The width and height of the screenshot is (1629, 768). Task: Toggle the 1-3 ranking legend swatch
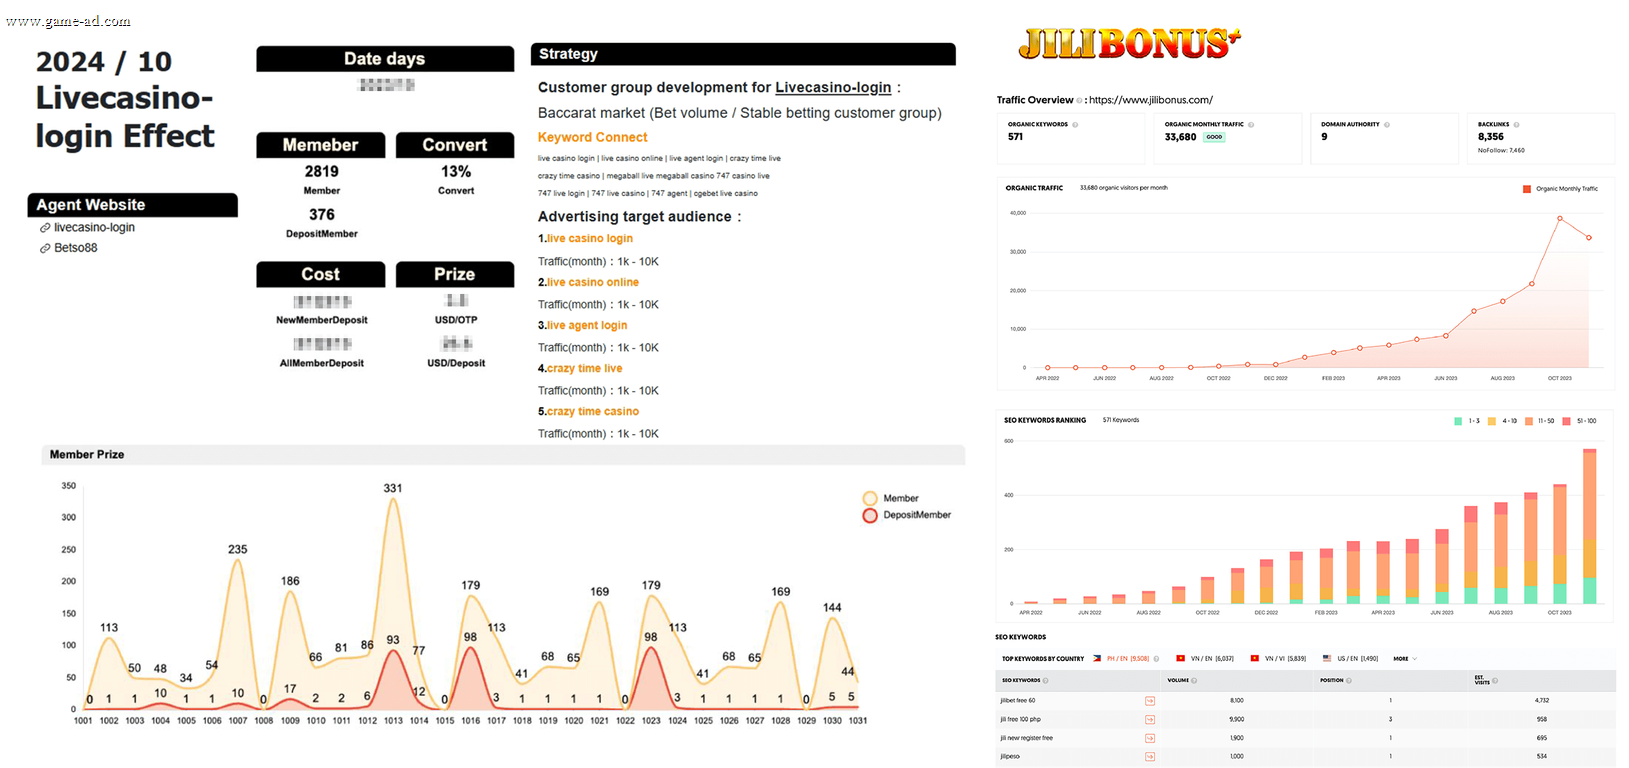point(1458,421)
